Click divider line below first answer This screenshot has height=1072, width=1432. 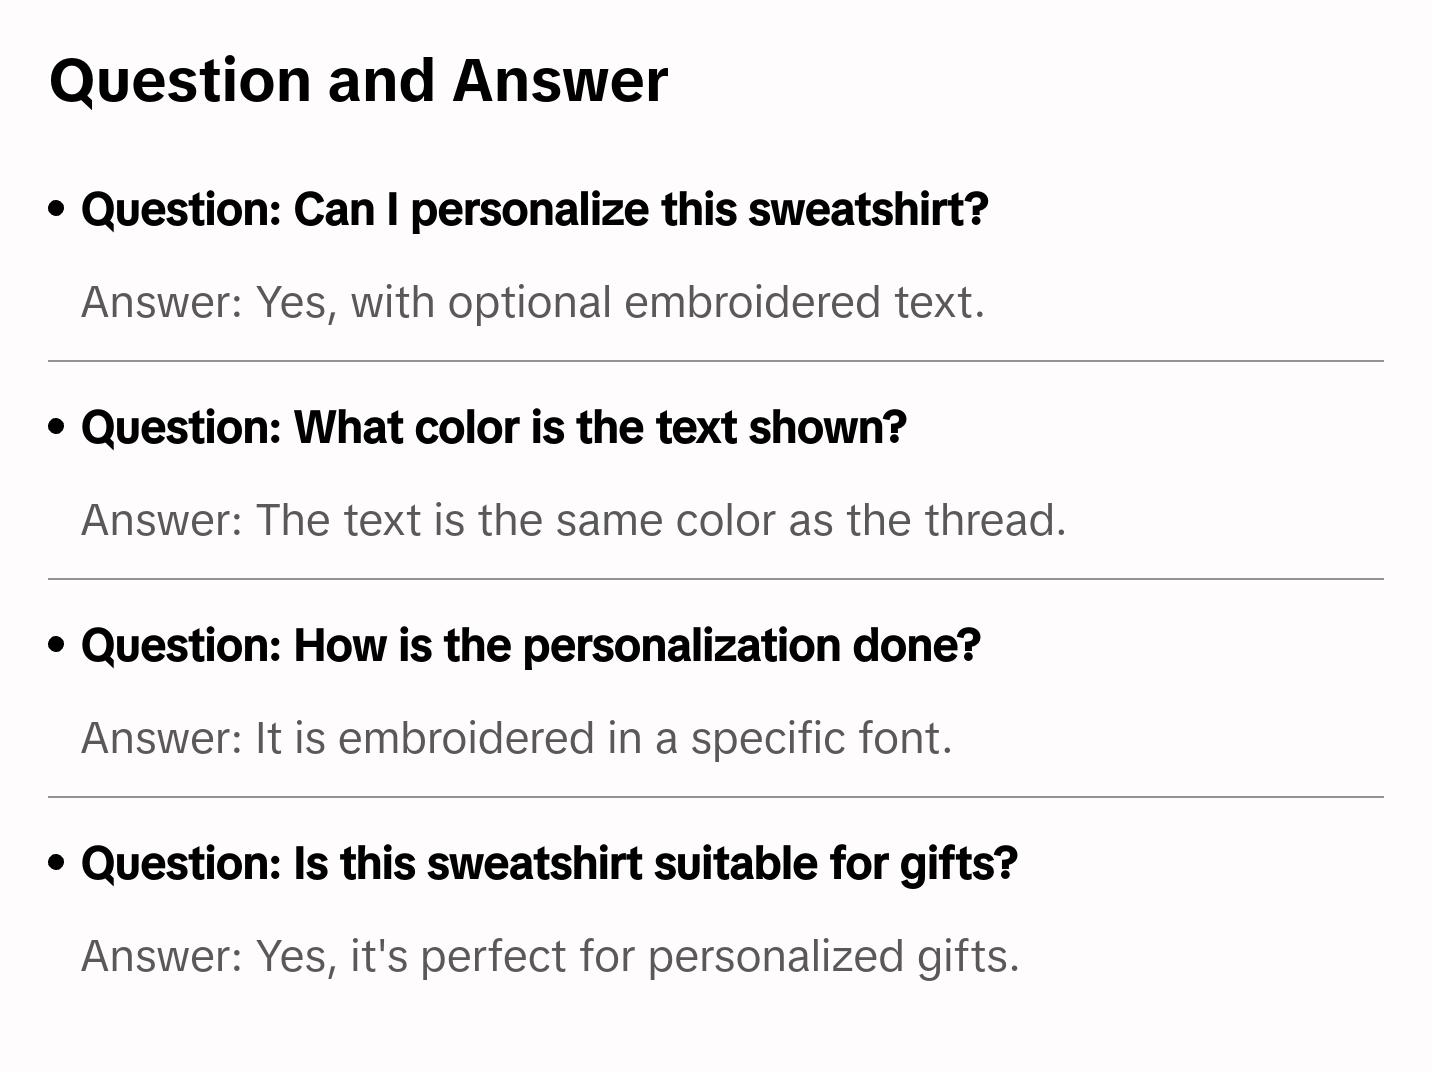coord(715,361)
